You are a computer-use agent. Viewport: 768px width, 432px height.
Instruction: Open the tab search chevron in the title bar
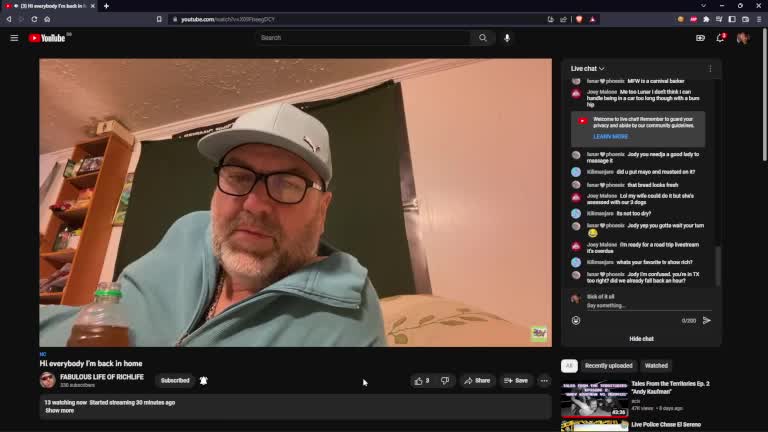[703, 6]
